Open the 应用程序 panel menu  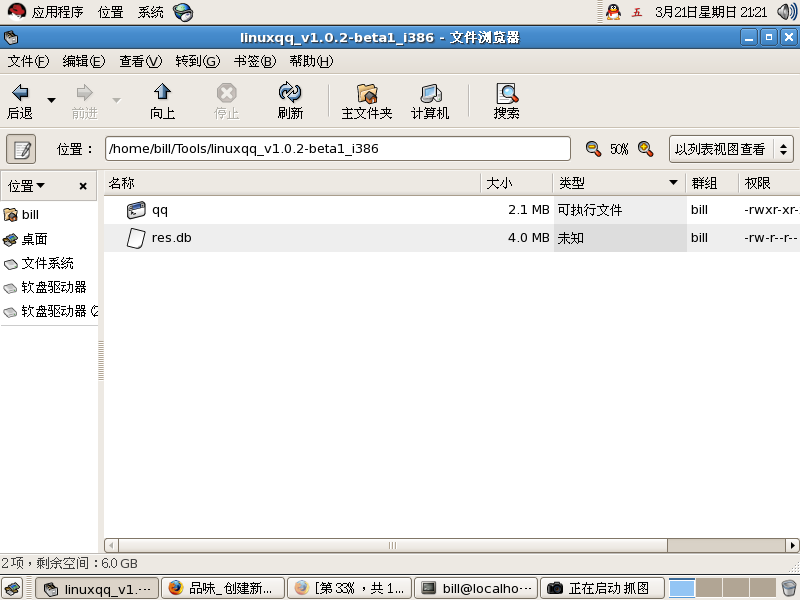(46, 12)
